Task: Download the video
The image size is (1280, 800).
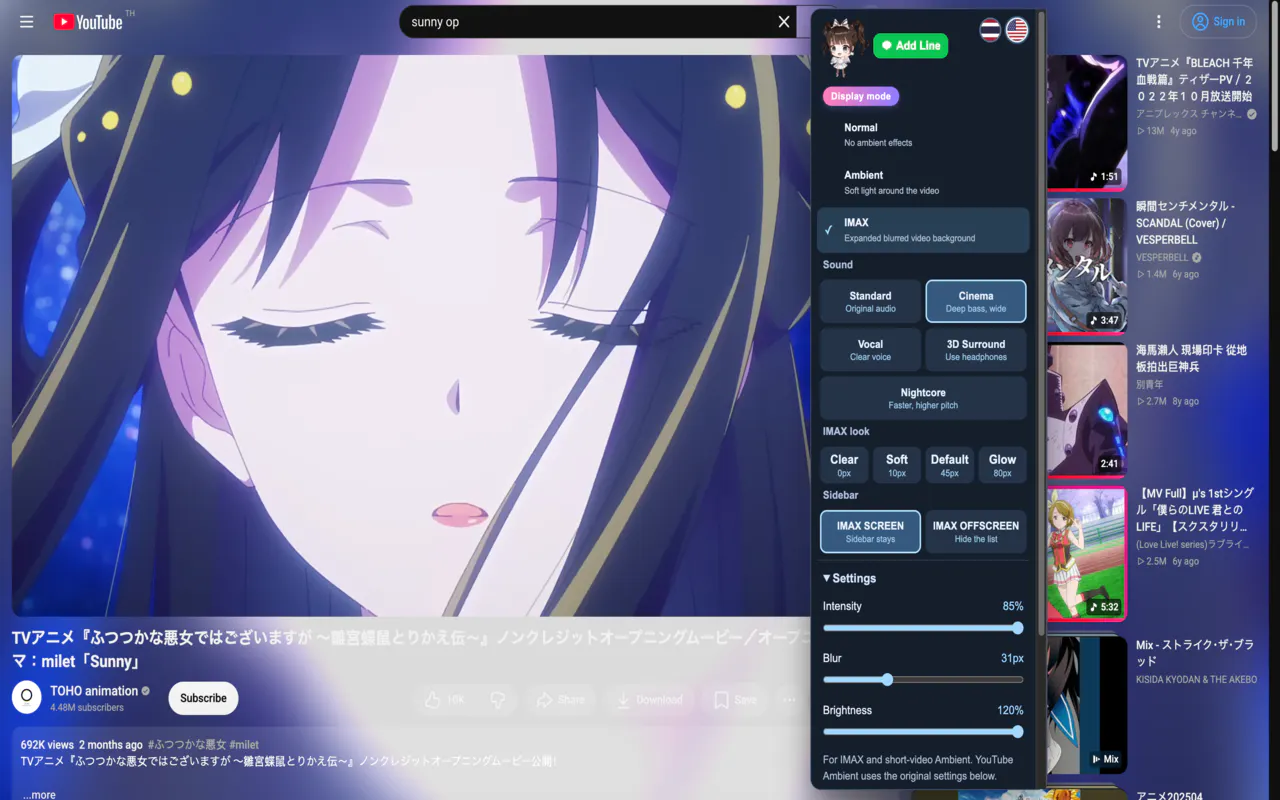Action: (x=649, y=700)
